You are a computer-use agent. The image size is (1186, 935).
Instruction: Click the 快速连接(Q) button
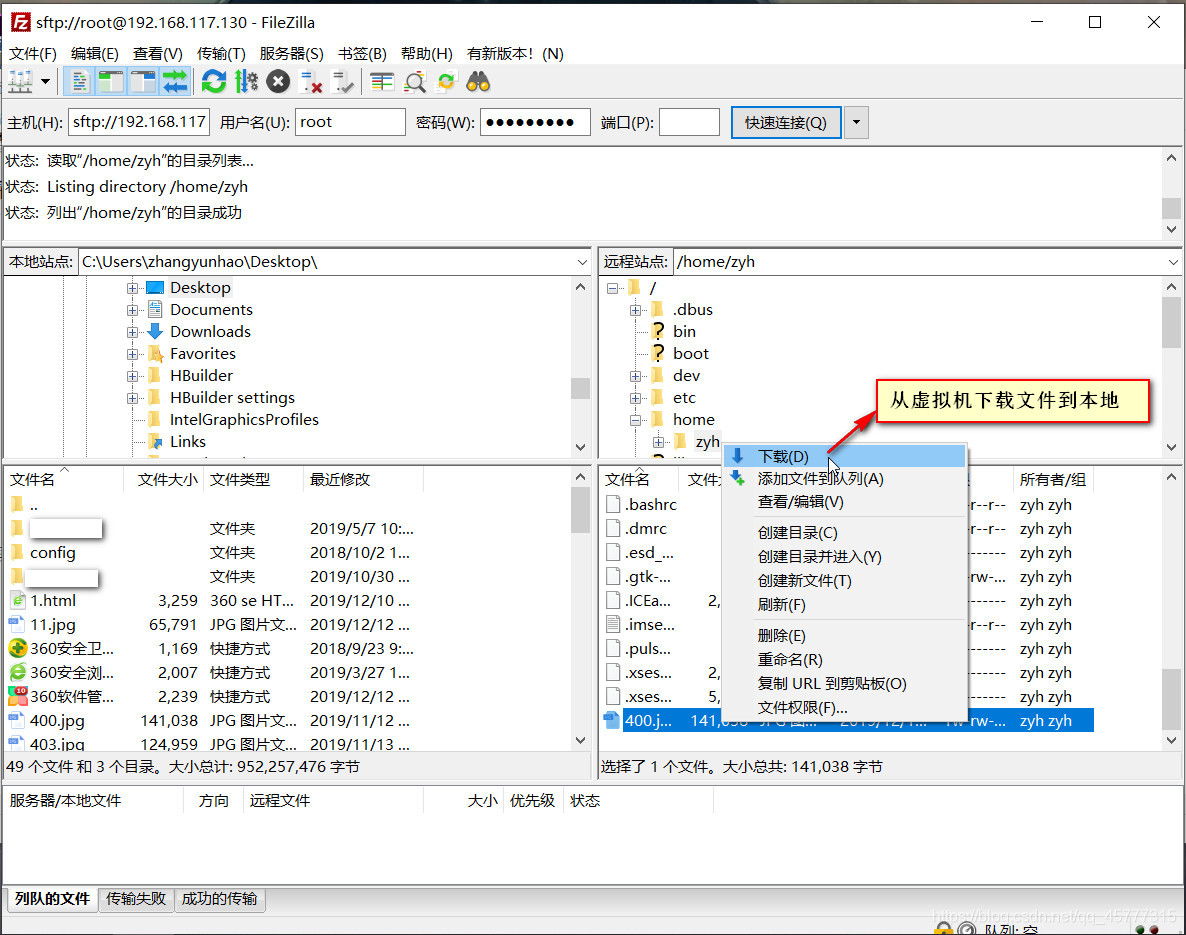pos(786,123)
